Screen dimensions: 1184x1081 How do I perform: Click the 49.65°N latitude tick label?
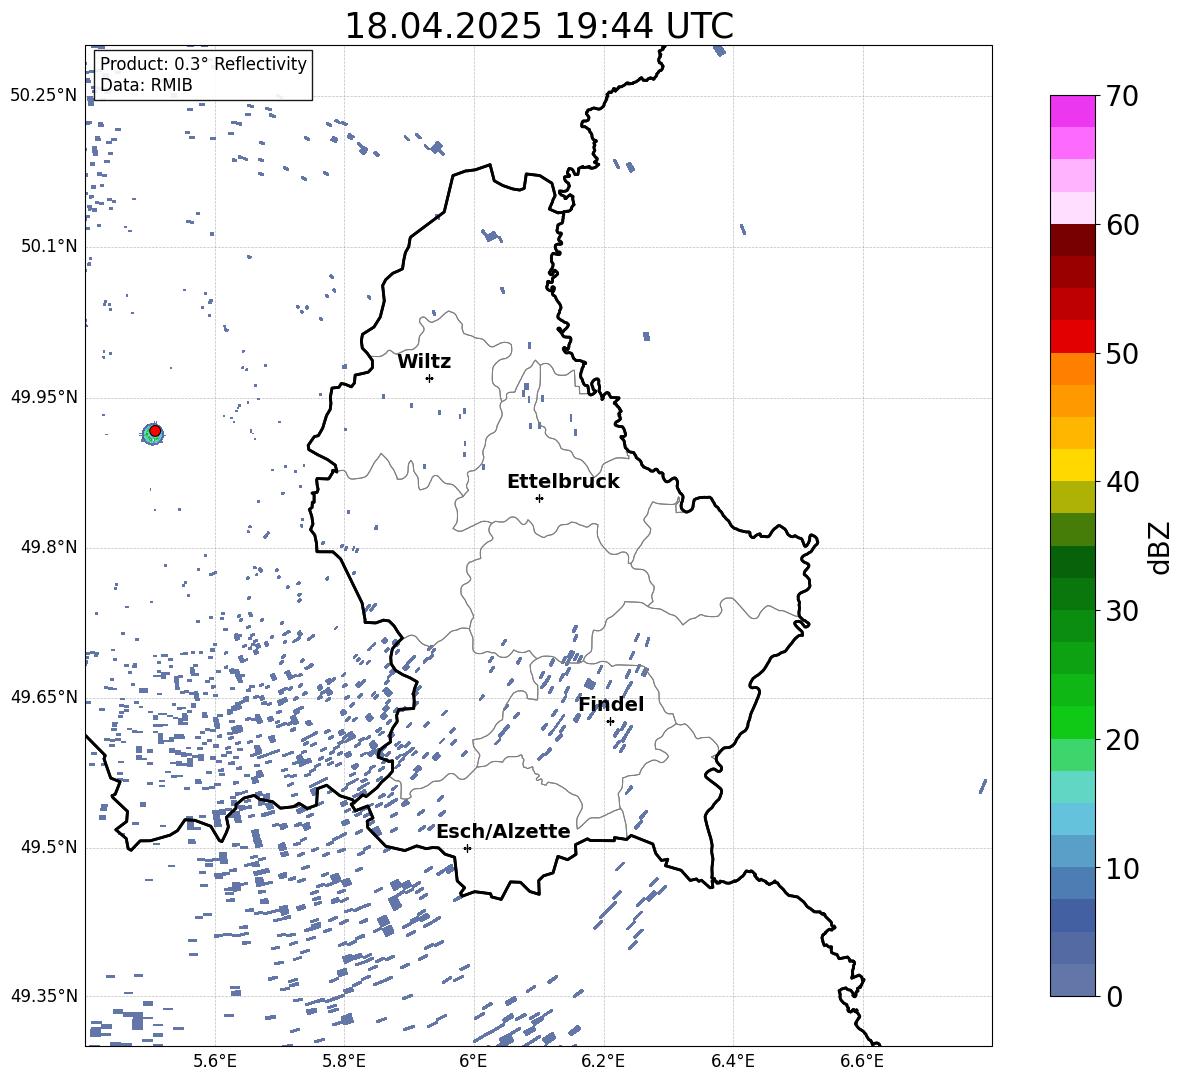(44, 697)
